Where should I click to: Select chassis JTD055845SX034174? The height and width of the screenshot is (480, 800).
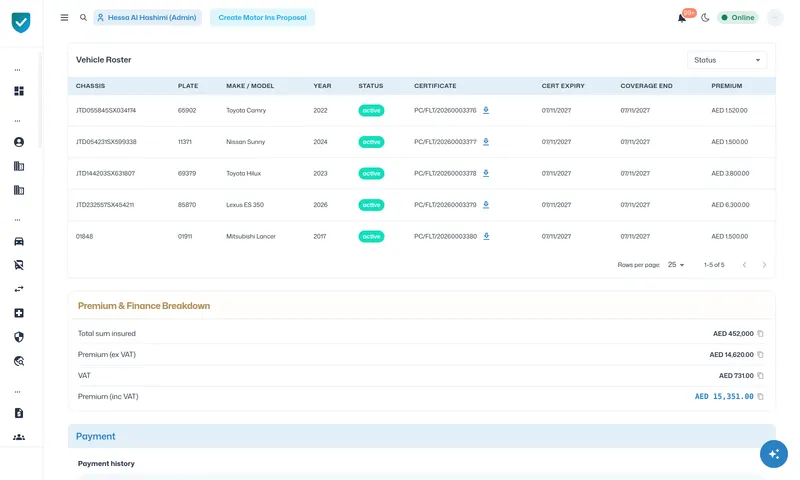[106, 110]
